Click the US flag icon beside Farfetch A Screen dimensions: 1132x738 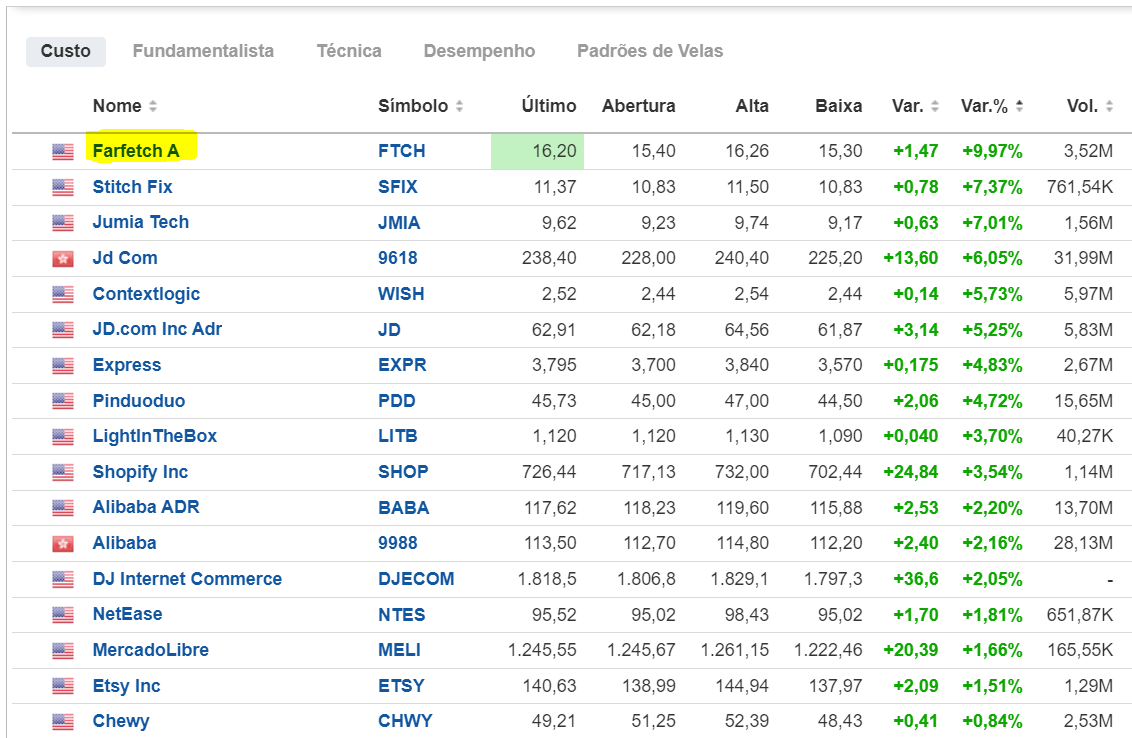click(63, 152)
